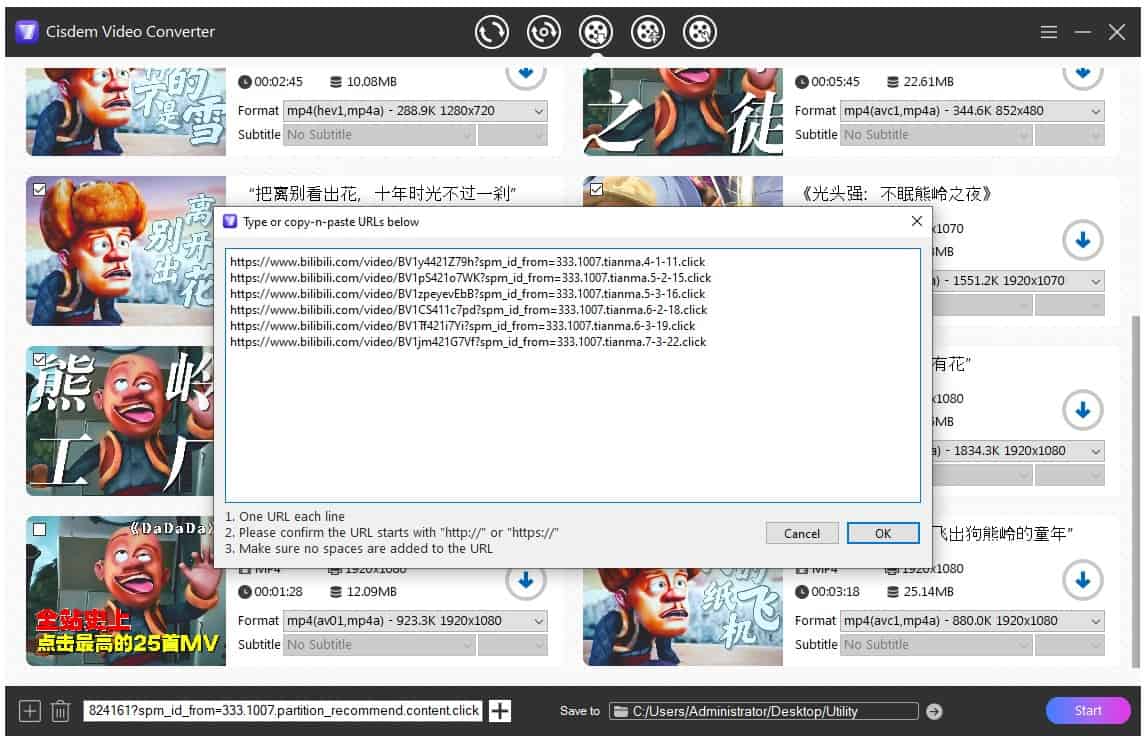Click the plus button next to URL field
Screen dimensions: 1147x741
point(500,710)
